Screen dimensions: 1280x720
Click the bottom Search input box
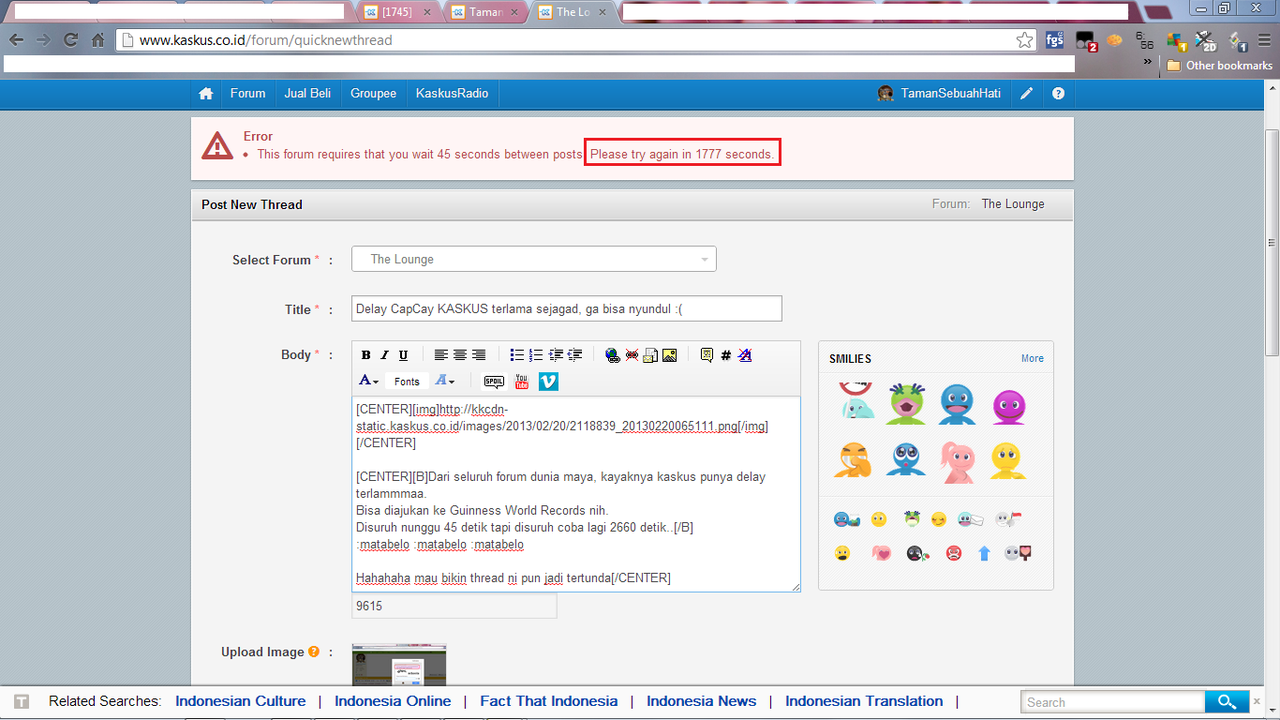[x=1113, y=702]
